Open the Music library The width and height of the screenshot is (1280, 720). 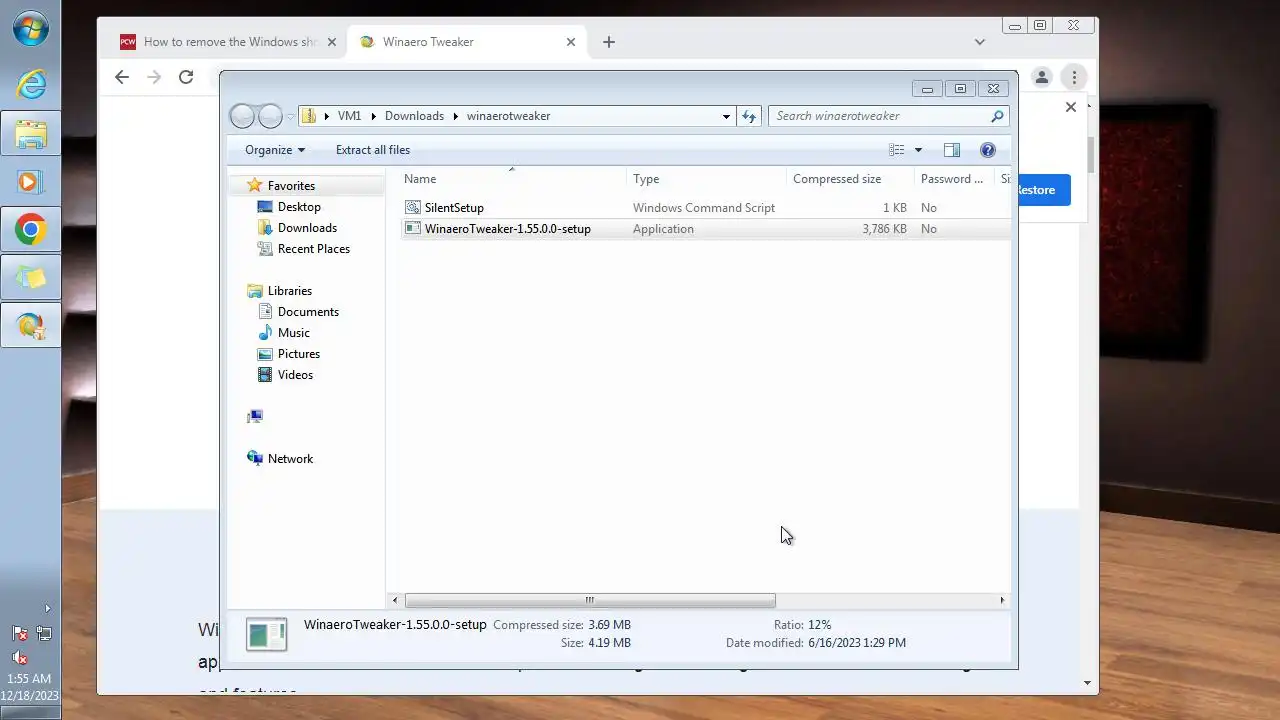[x=294, y=332]
